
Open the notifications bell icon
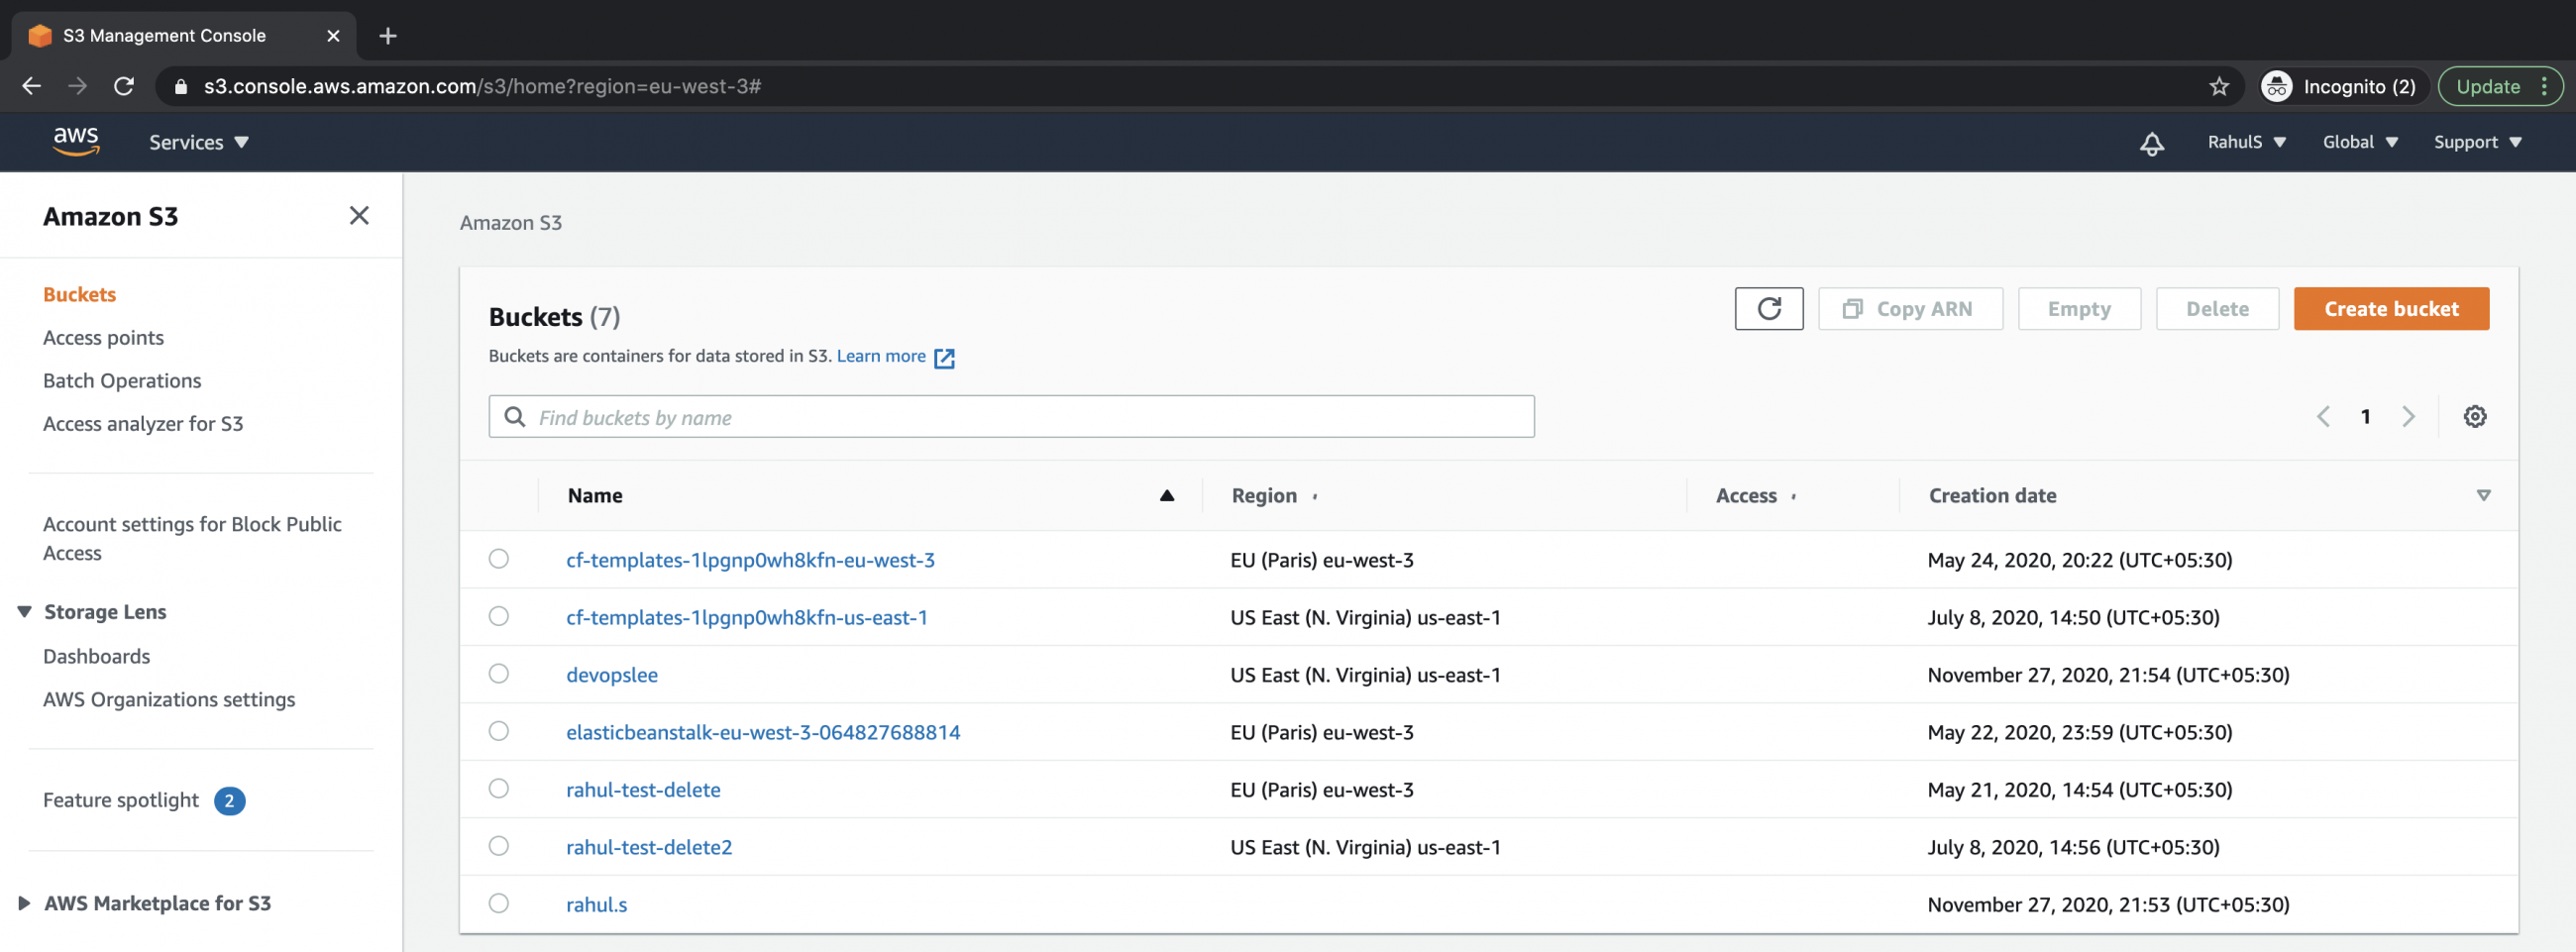click(x=2152, y=143)
